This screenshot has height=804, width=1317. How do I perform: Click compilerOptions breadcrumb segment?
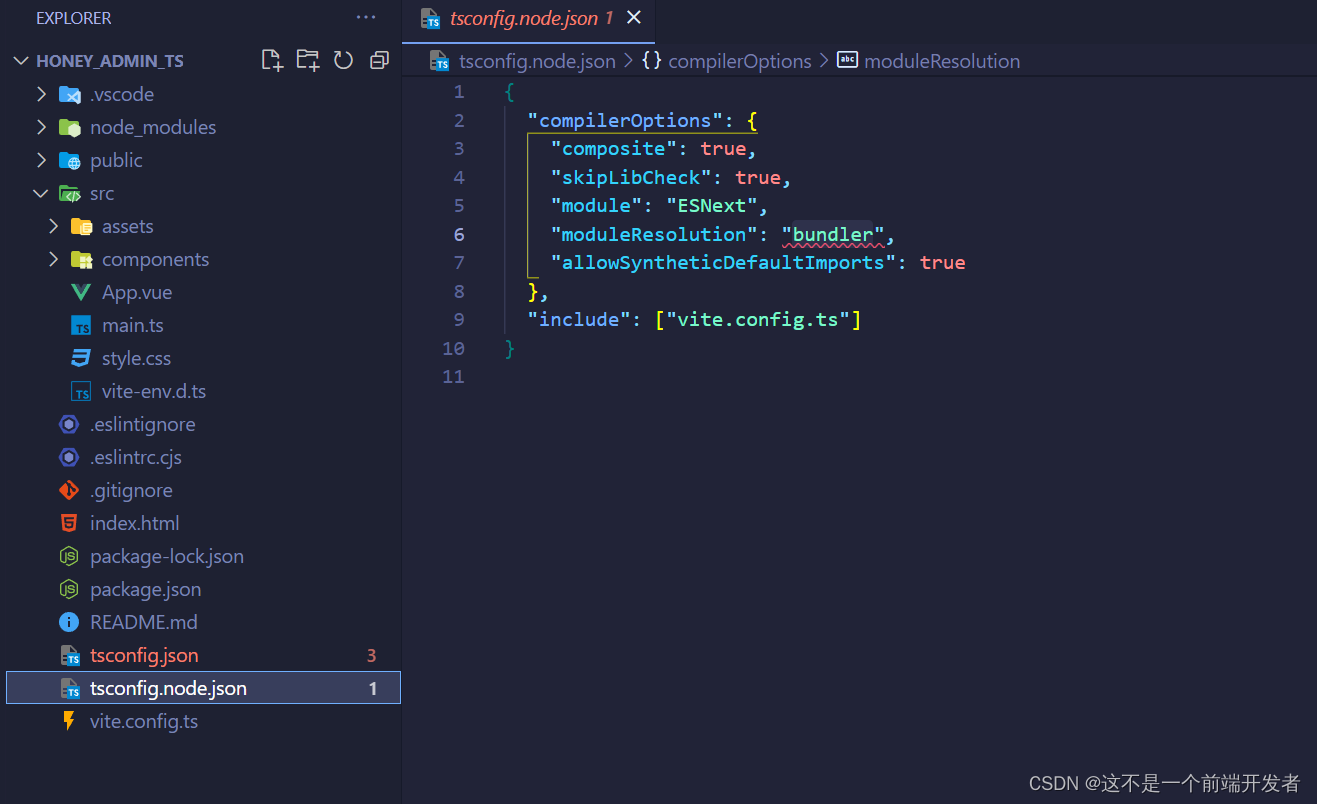coord(739,61)
